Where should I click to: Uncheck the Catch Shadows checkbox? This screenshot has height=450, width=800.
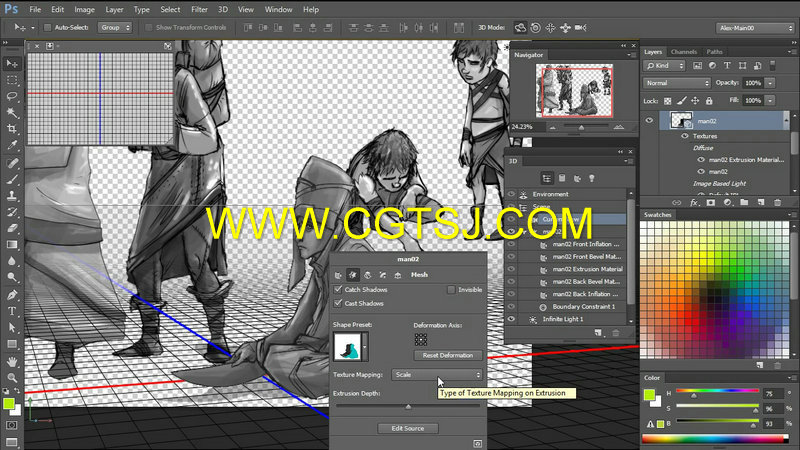pos(338,289)
